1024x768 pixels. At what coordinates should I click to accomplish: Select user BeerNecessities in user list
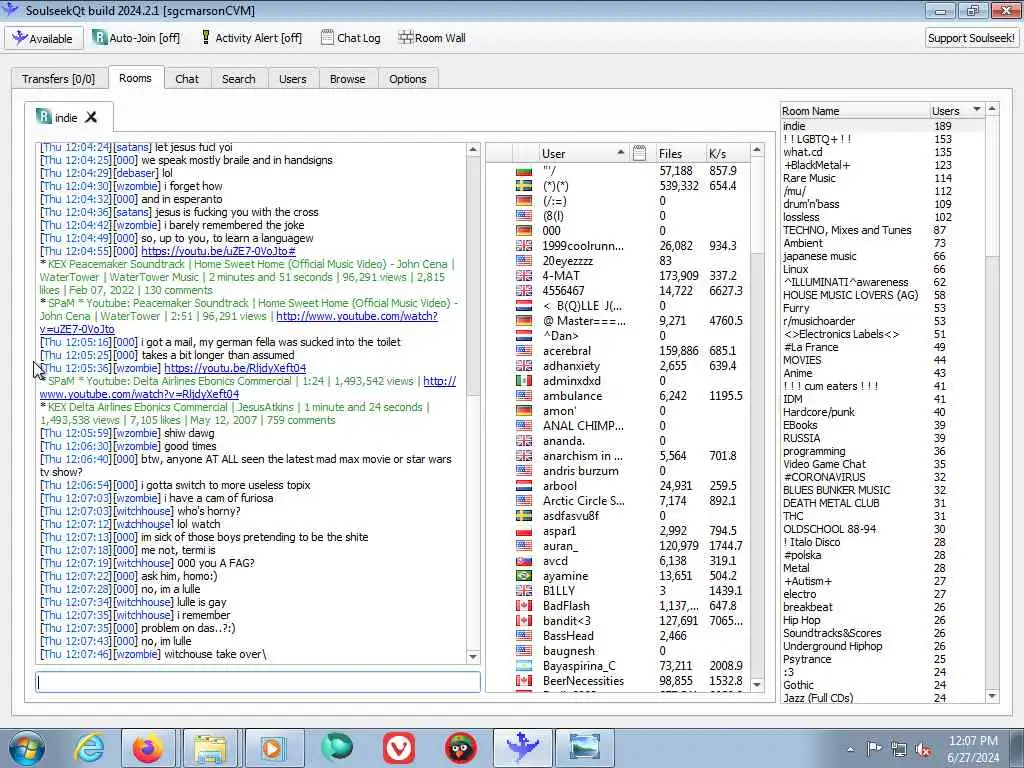(618, 680)
